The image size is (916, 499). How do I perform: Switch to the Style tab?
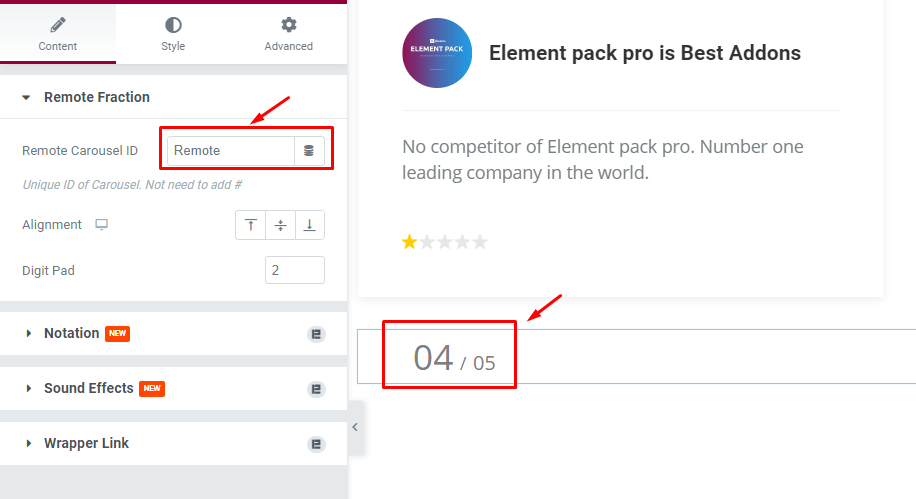[x=173, y=33]
